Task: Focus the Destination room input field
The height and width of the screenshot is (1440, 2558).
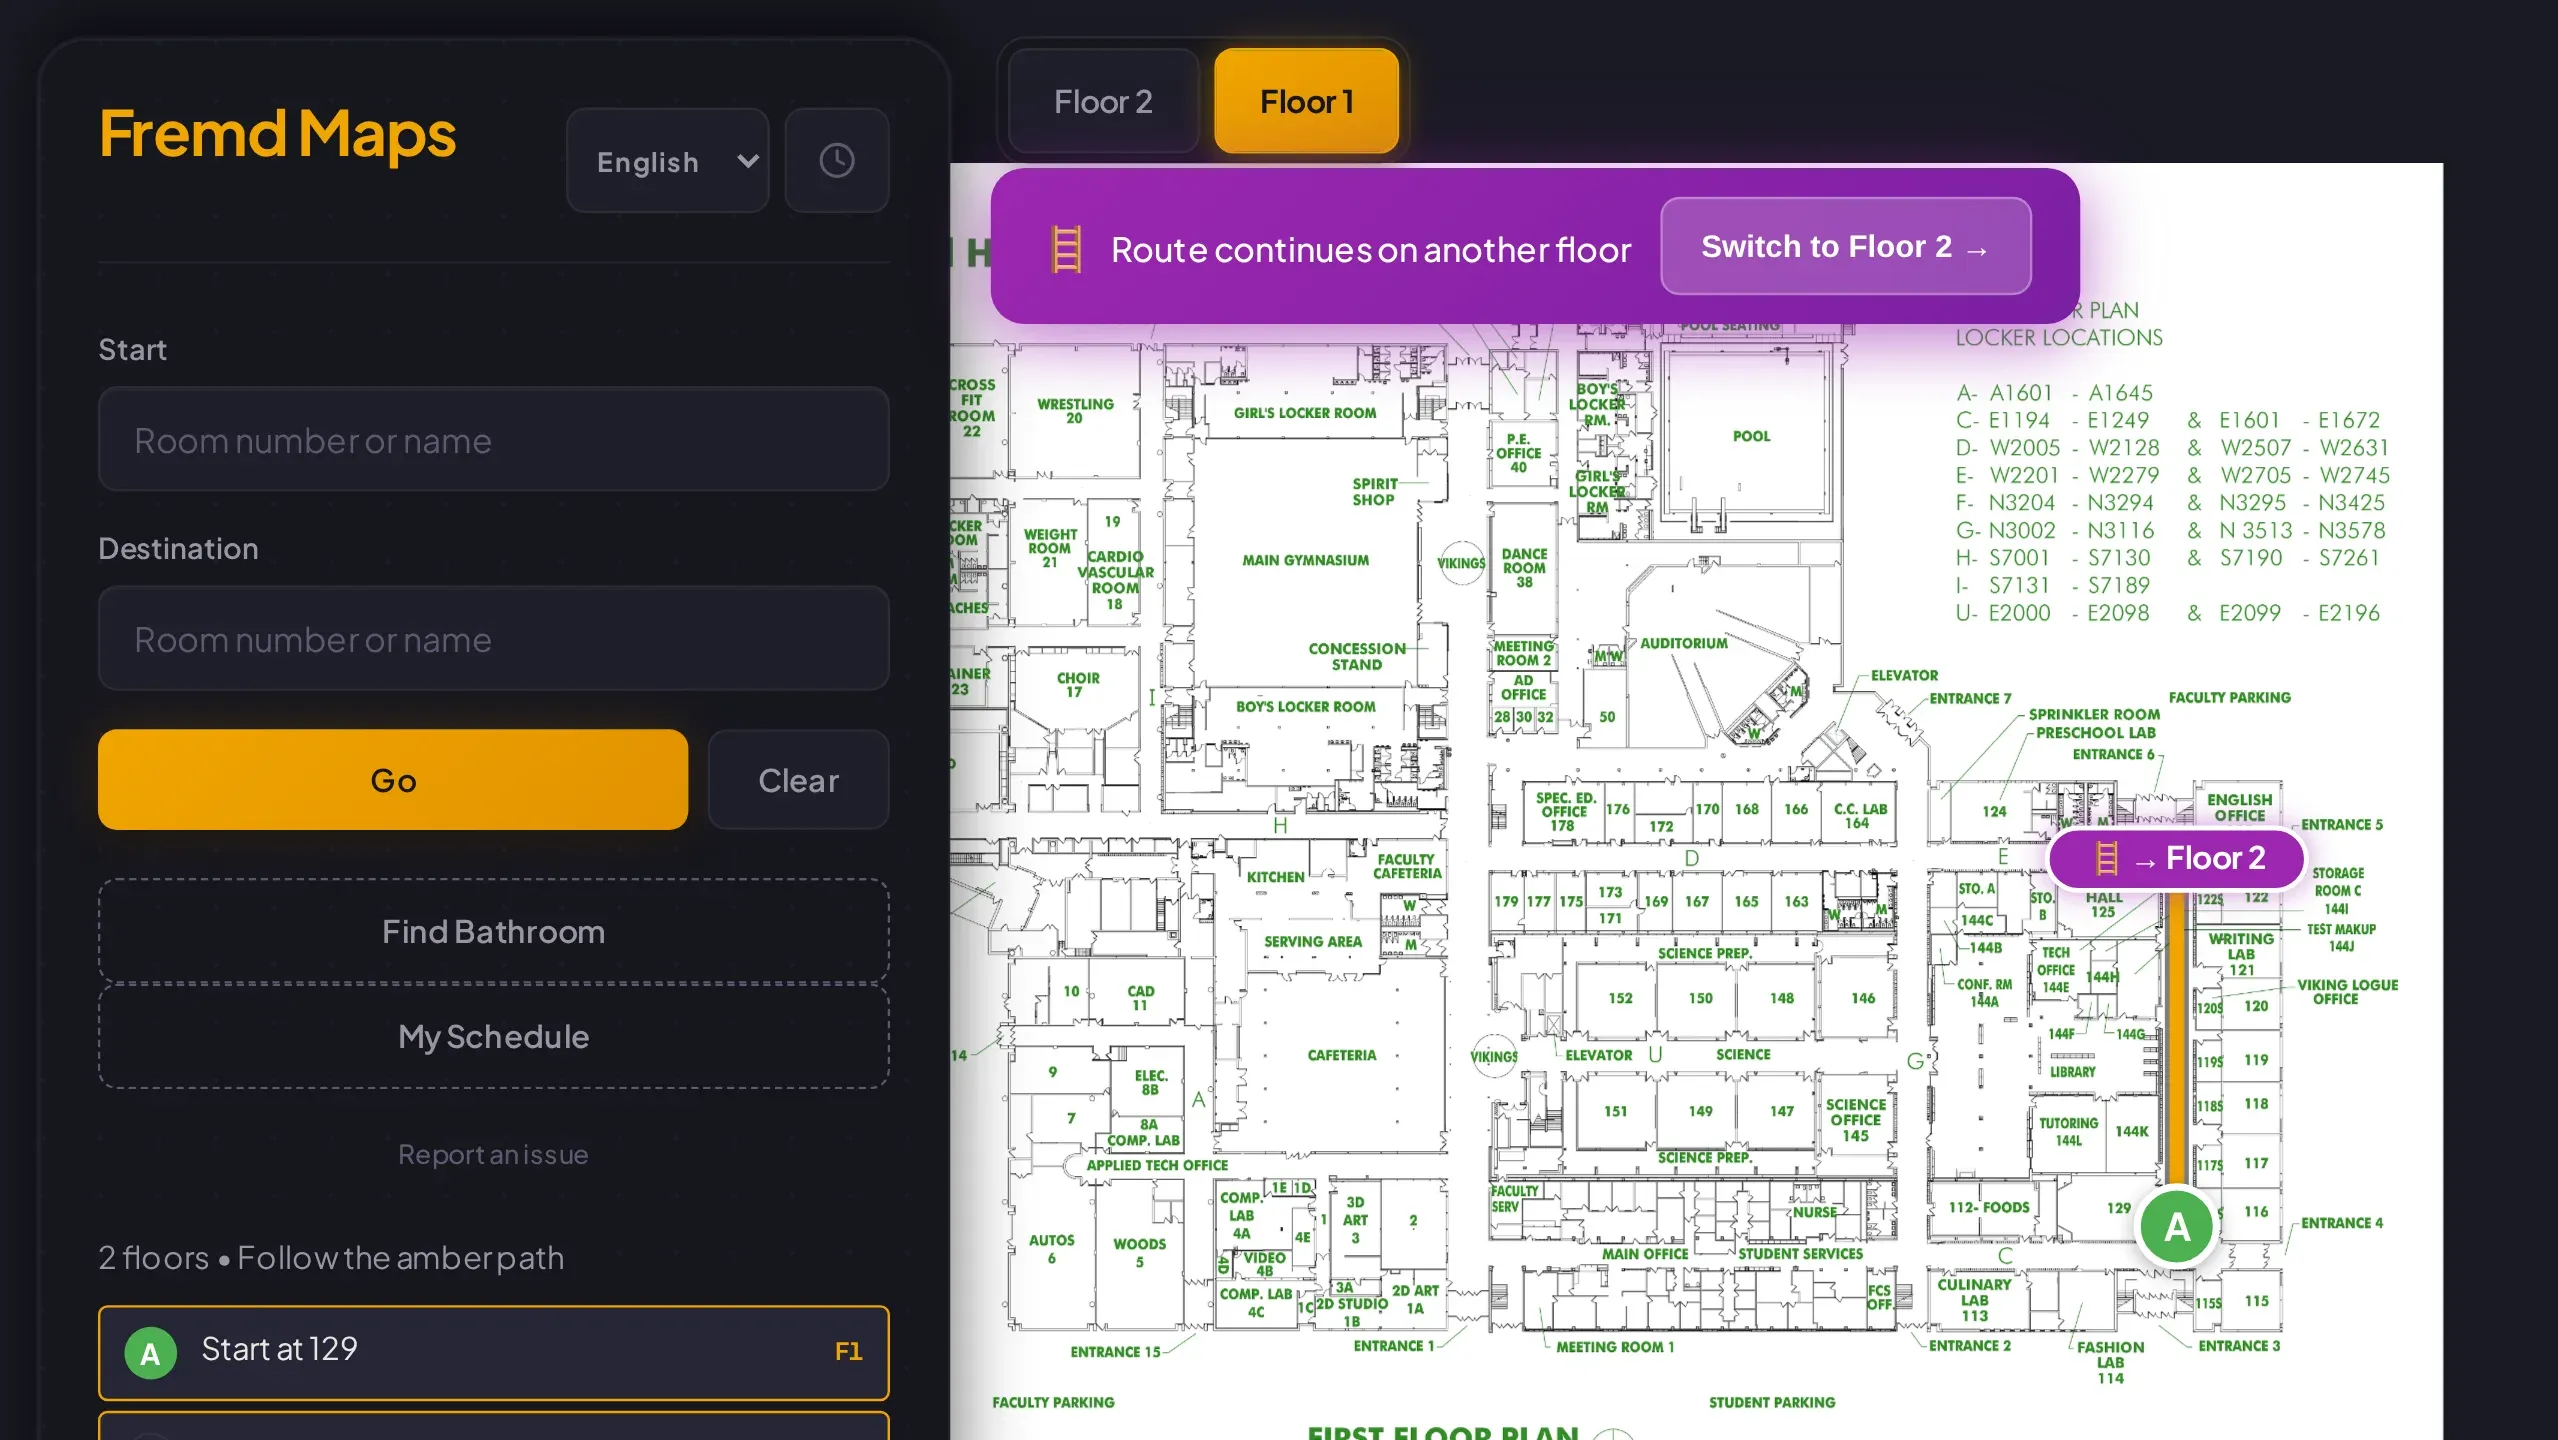Action: pos(493,639)
